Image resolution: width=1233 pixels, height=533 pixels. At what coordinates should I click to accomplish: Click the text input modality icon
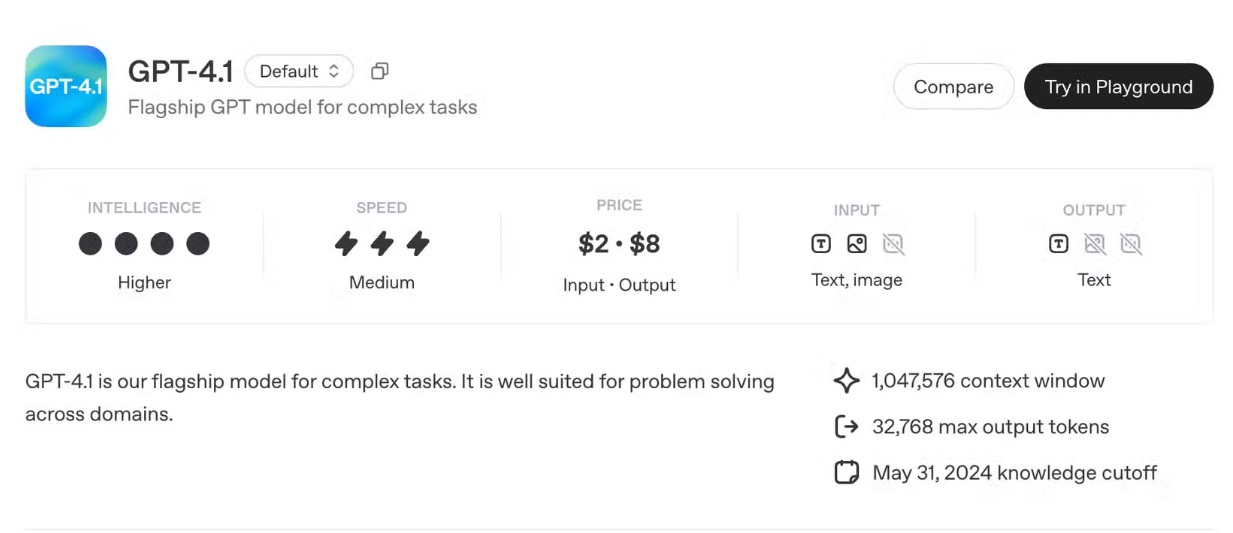820,243
